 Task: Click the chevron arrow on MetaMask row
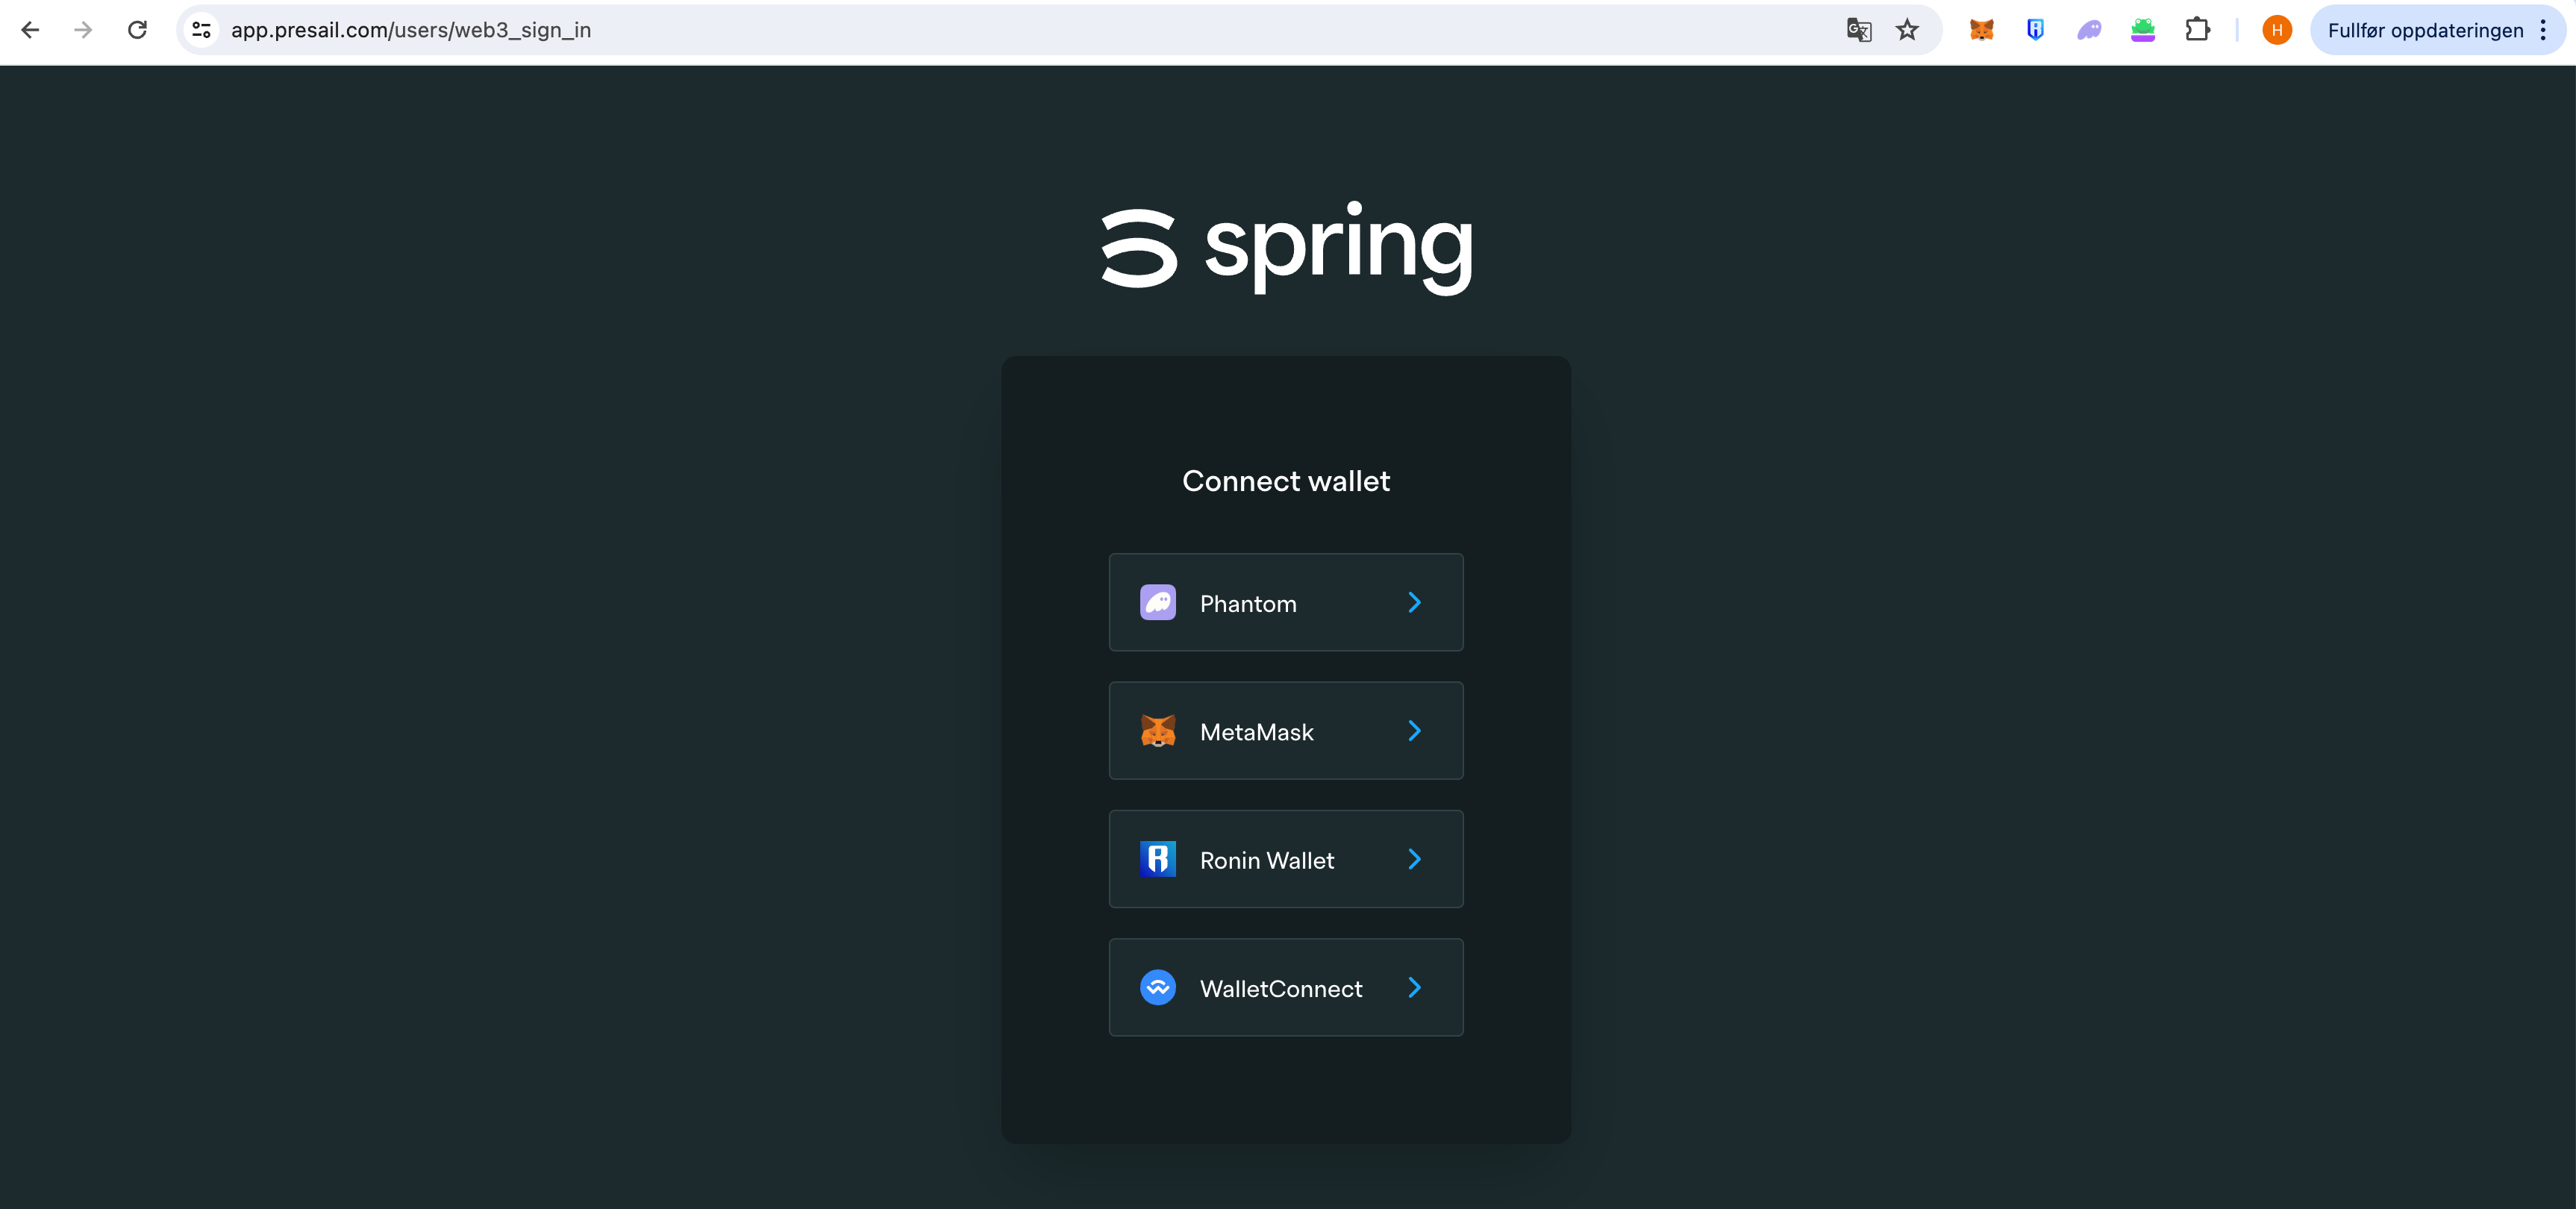pos(1415,731)
